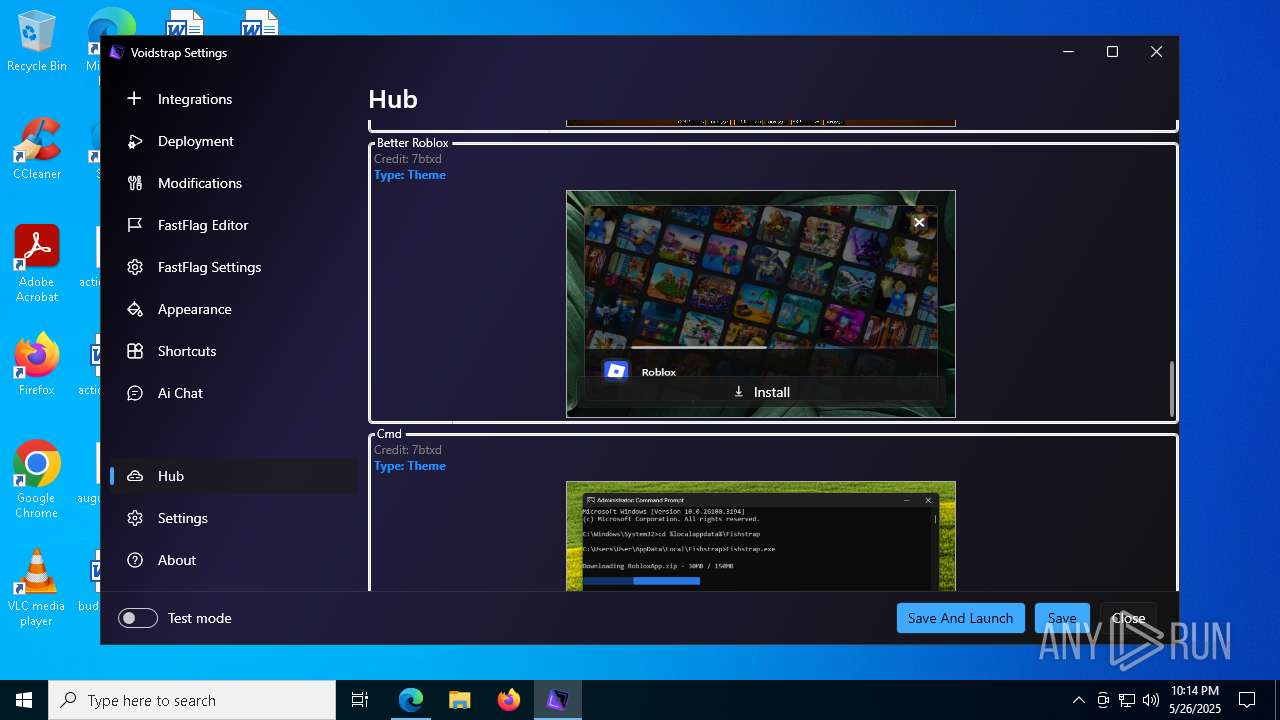
Task: Click the FastFlag Editor flag icon
Action: coord(135,225)
